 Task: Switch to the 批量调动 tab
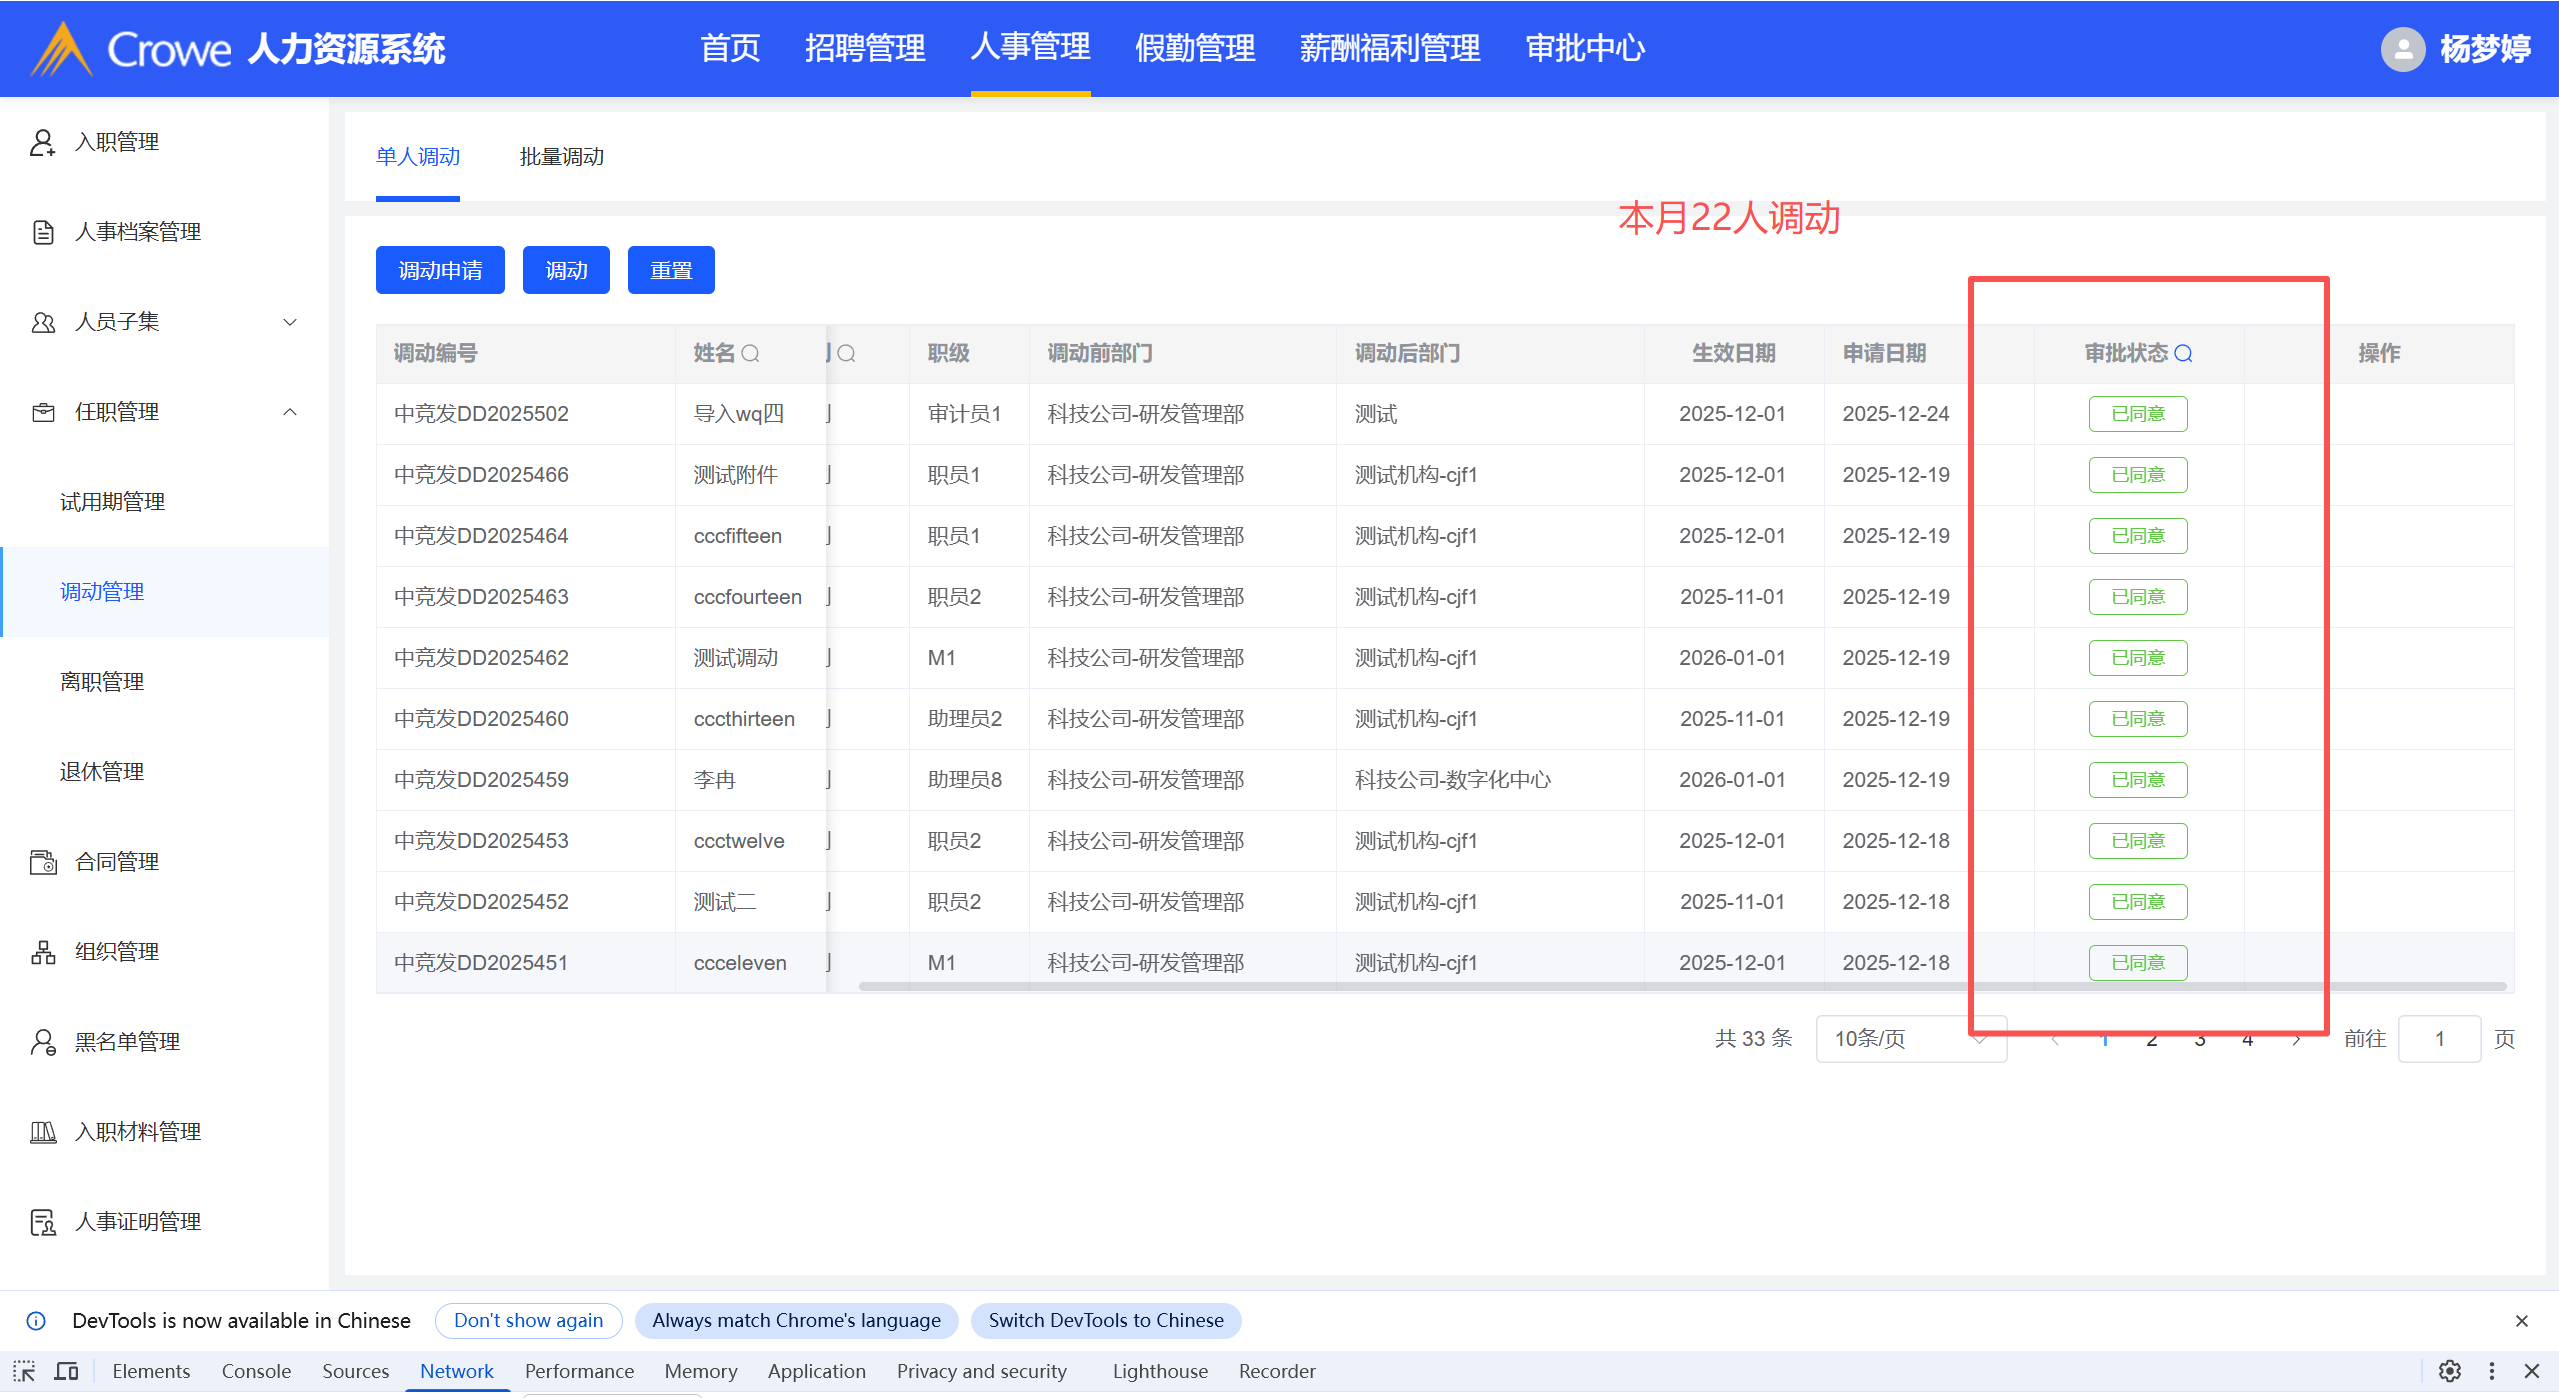562,157
